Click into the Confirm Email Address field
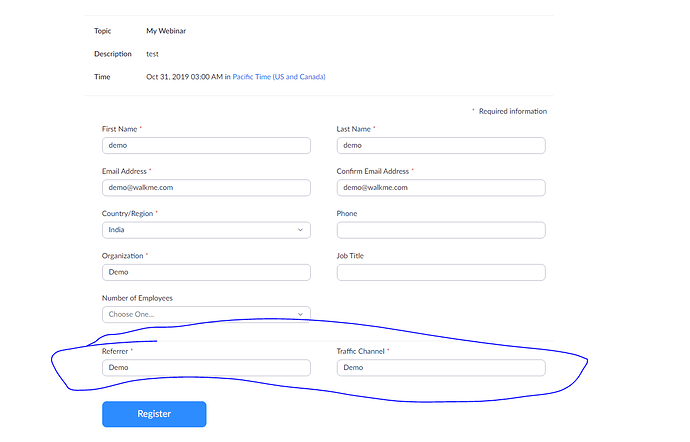 (441, 188)
